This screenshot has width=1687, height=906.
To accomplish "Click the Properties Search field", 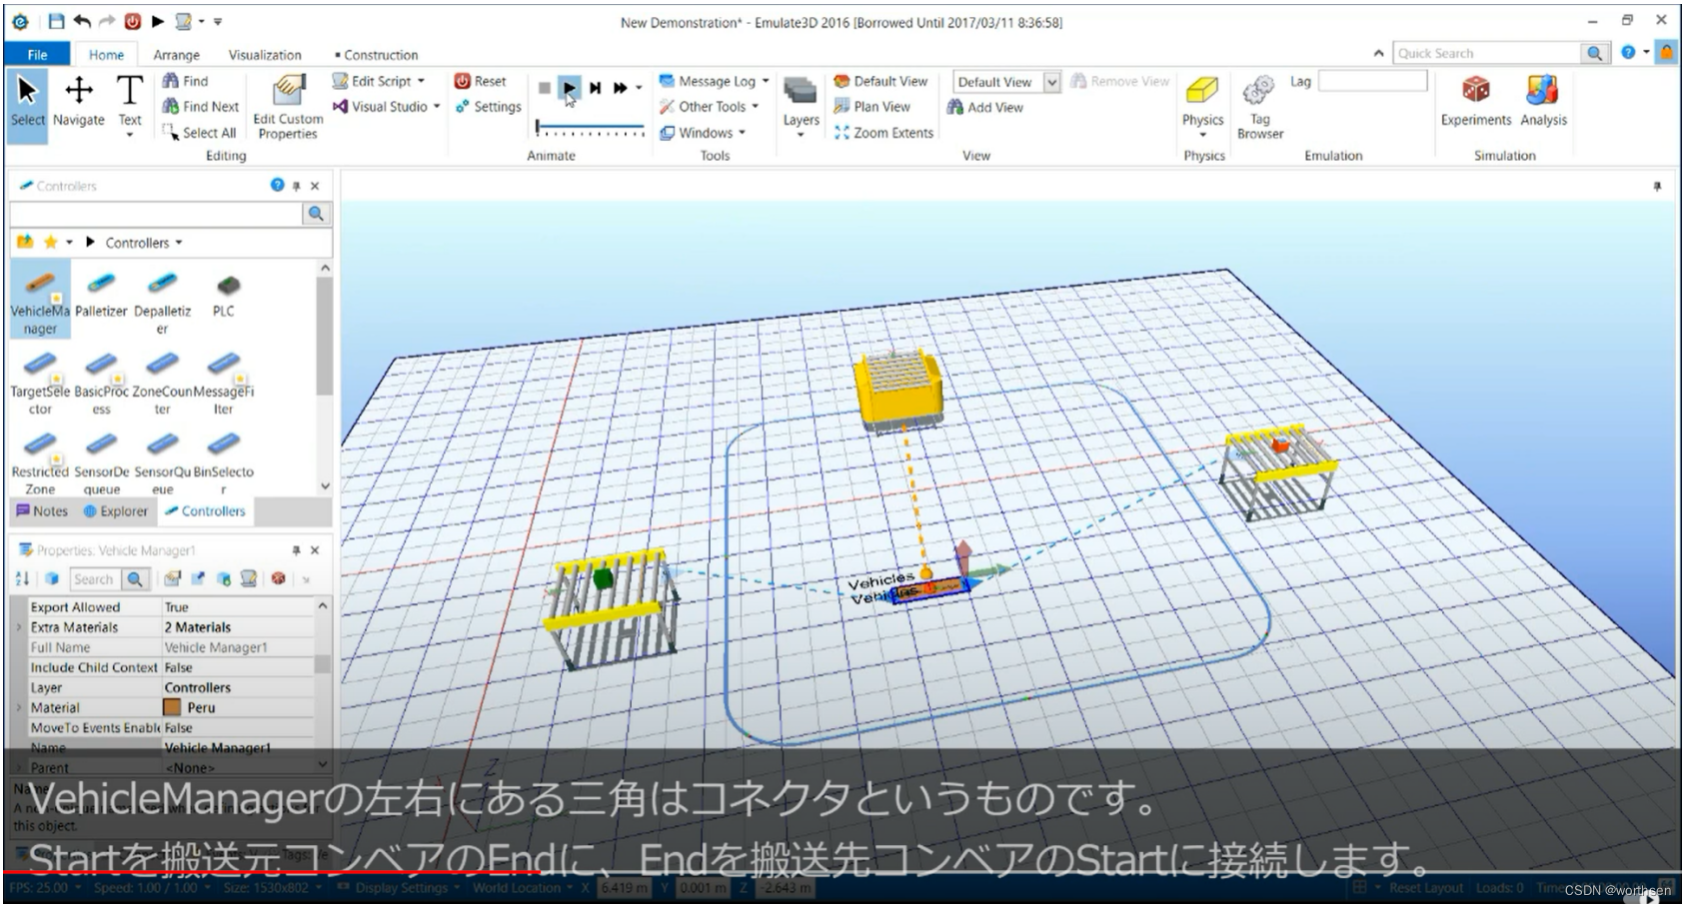I will tap(94, 579).
